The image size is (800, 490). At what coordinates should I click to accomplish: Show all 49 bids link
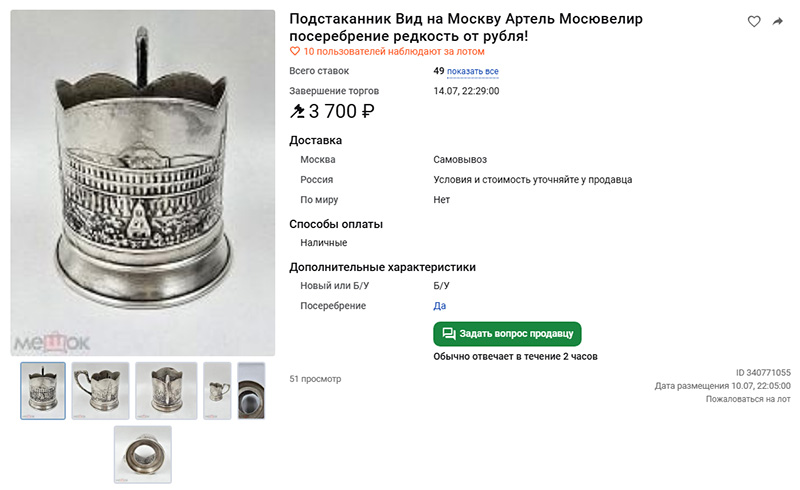point(472,71)
